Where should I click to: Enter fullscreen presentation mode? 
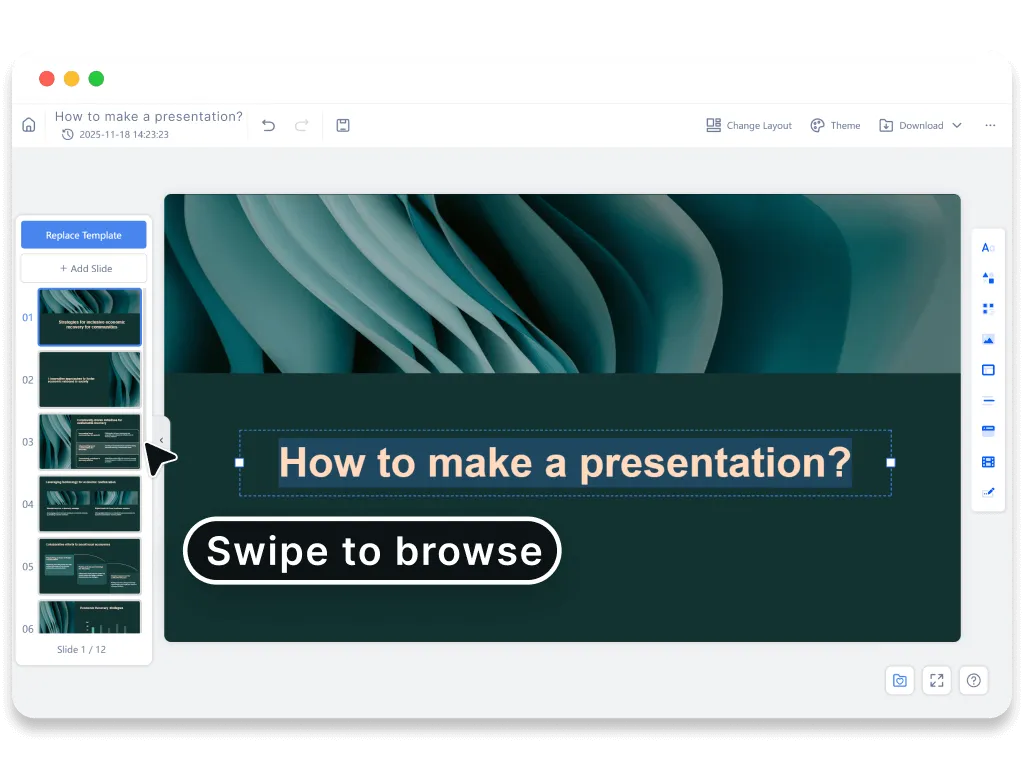[x=936, y=680]
